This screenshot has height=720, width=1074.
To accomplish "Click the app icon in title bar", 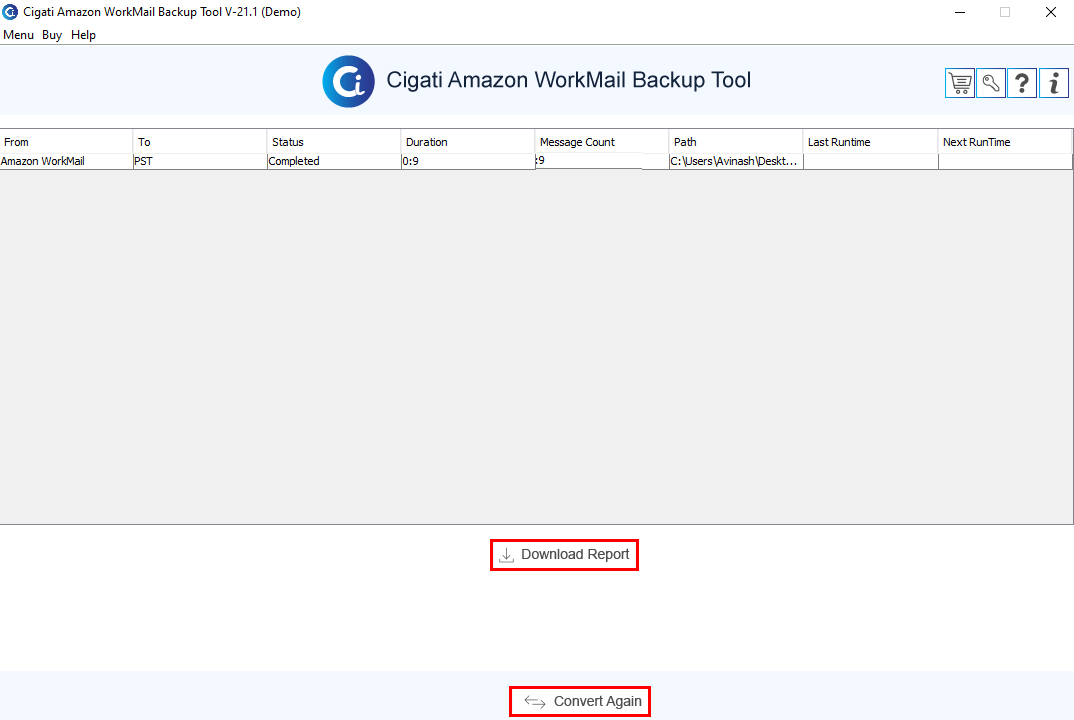I will 10,12.
